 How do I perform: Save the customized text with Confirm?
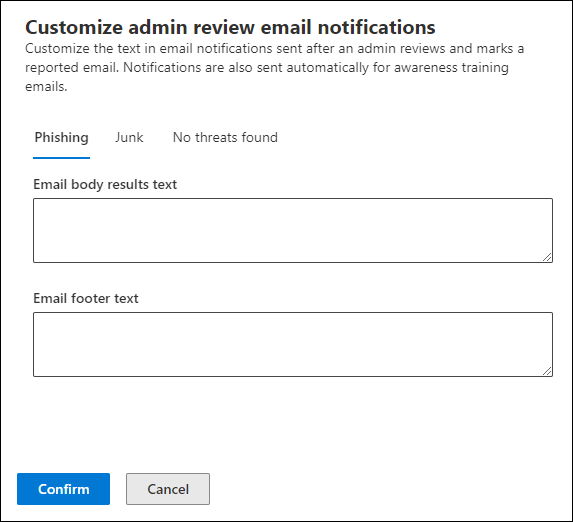(63, 489)
